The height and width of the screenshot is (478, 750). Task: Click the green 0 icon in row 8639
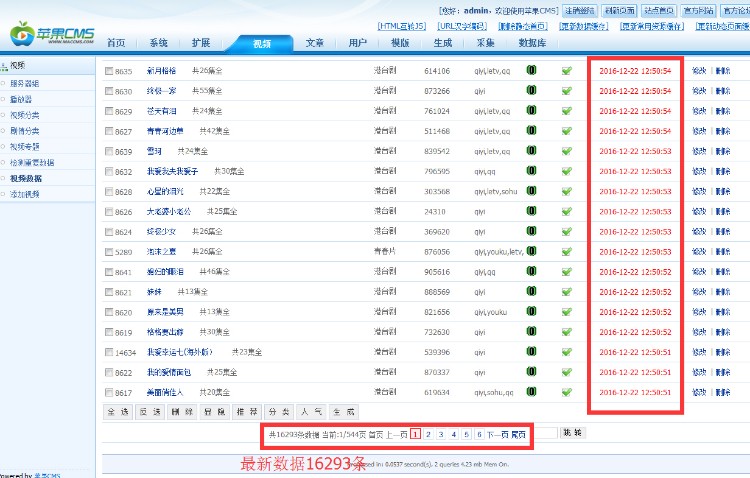point(531,150)
